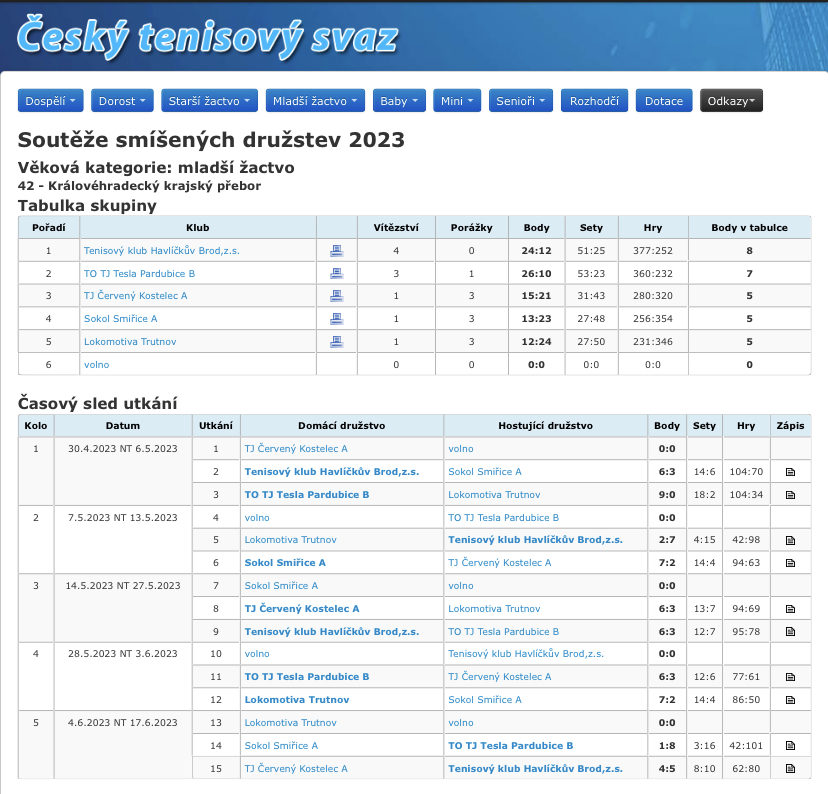Open the dark Odkazy dropdown
The image size is (828, 794).
pyautogui.click(x=731, y=101)
